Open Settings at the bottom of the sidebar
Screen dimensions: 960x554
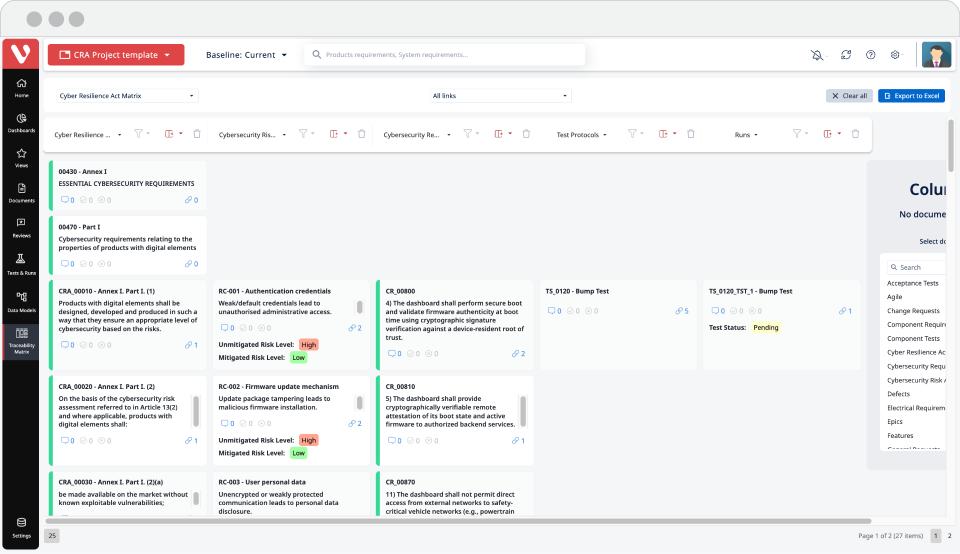(x=21, y=528)
